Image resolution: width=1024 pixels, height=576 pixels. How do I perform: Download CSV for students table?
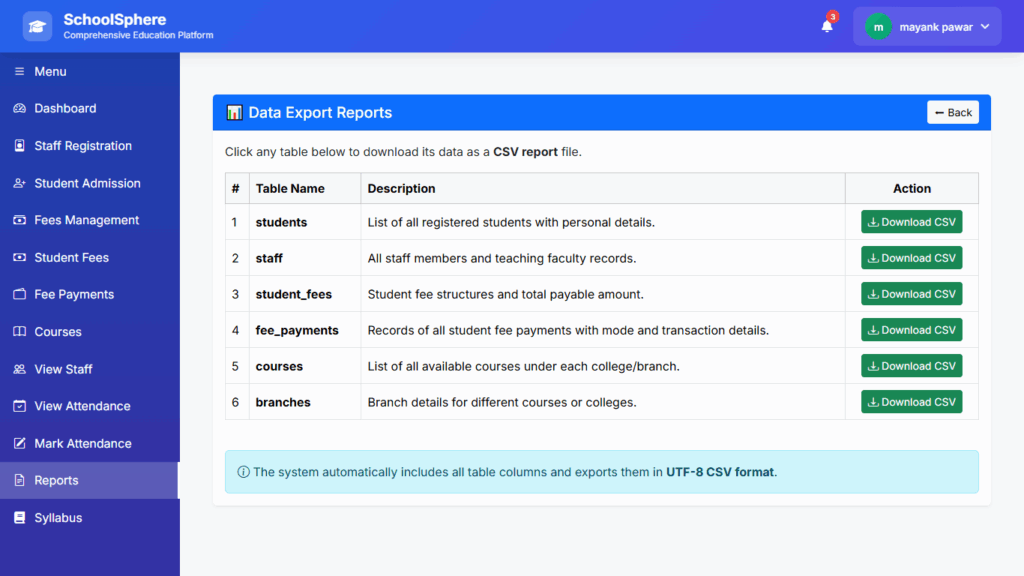tap(911, 222)
